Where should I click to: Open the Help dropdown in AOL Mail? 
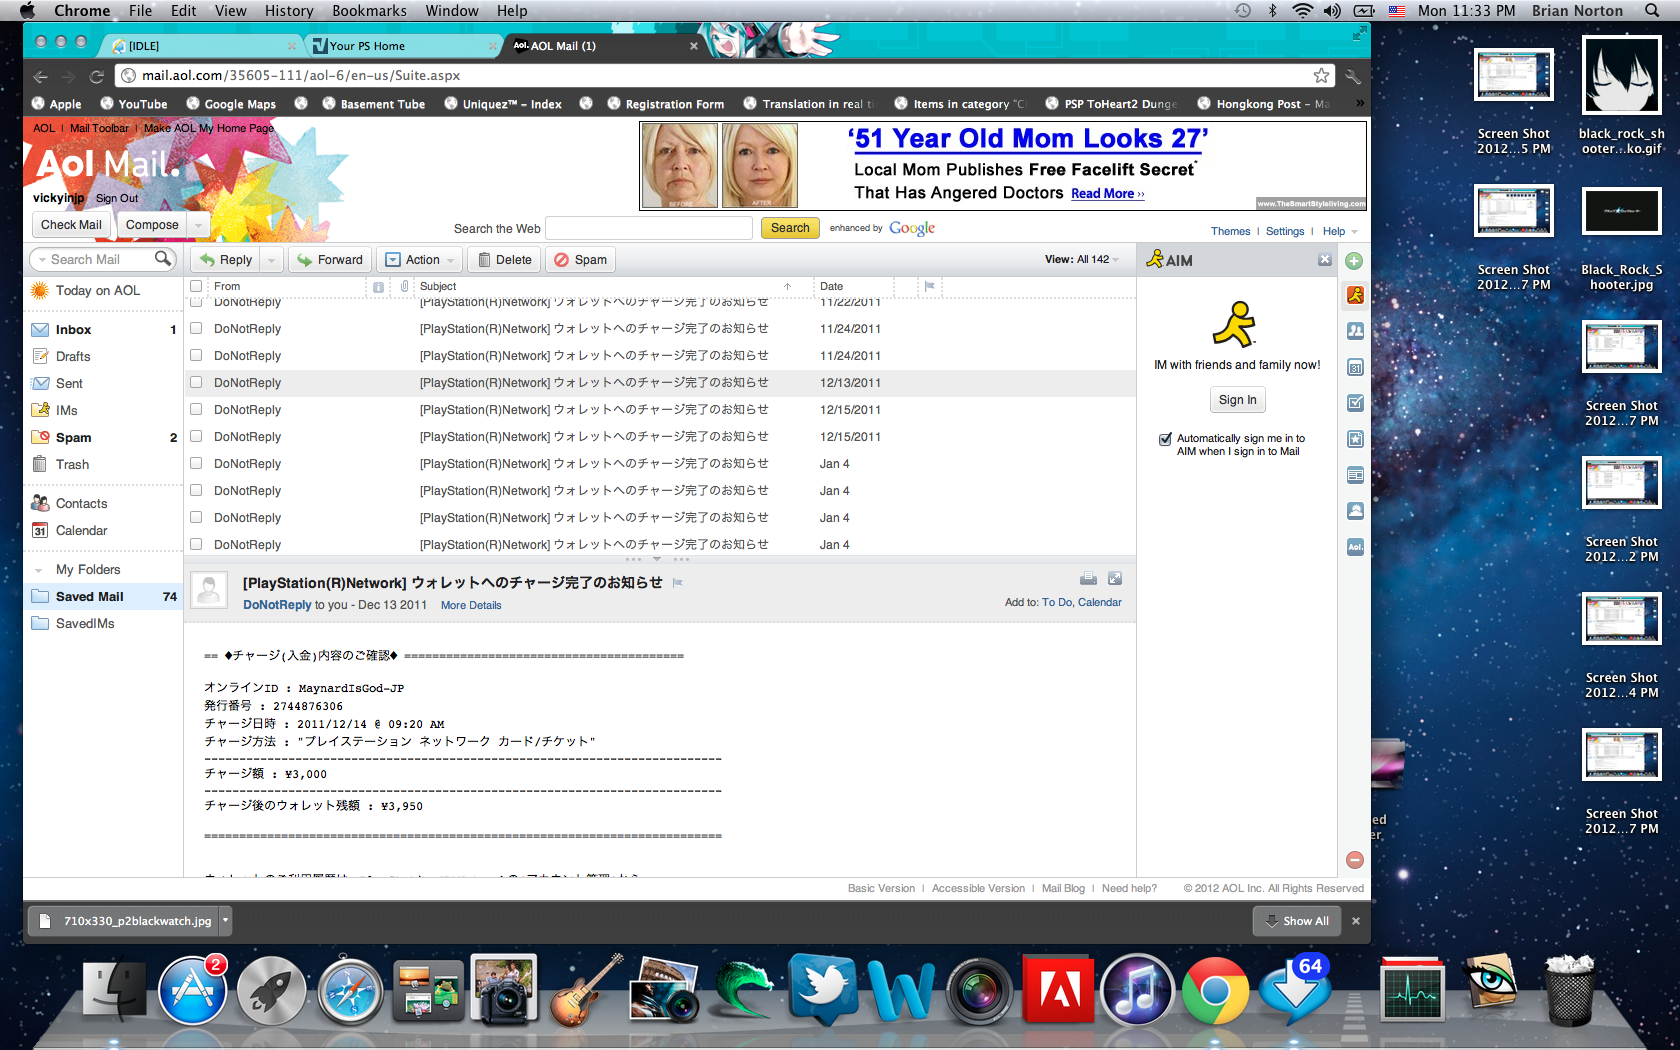click(1340, 231)
